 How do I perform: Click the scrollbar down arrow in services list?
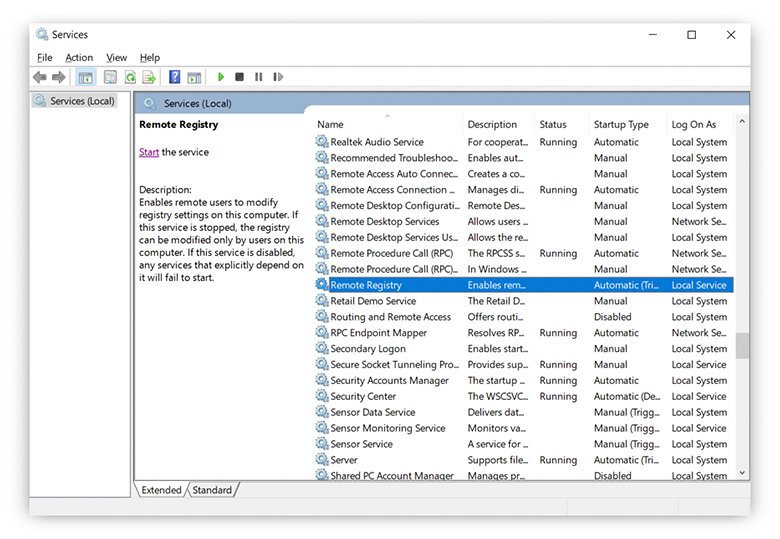742,473
